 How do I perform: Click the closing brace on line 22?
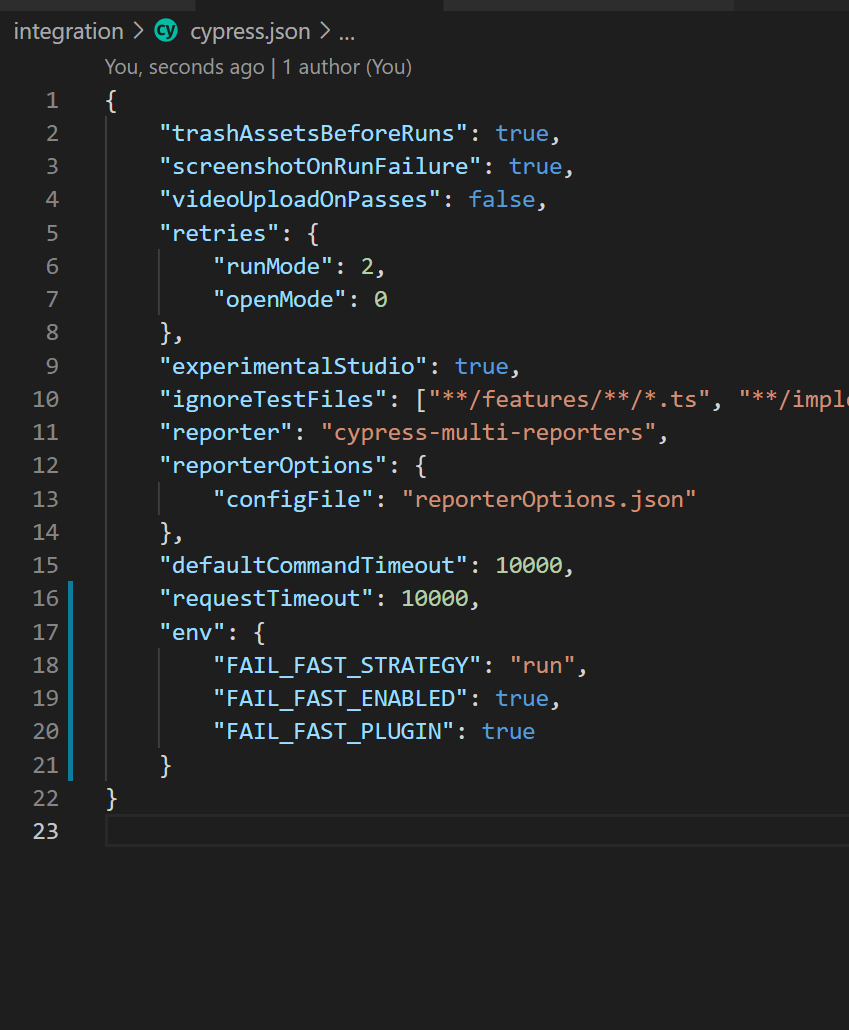[111, 798]
